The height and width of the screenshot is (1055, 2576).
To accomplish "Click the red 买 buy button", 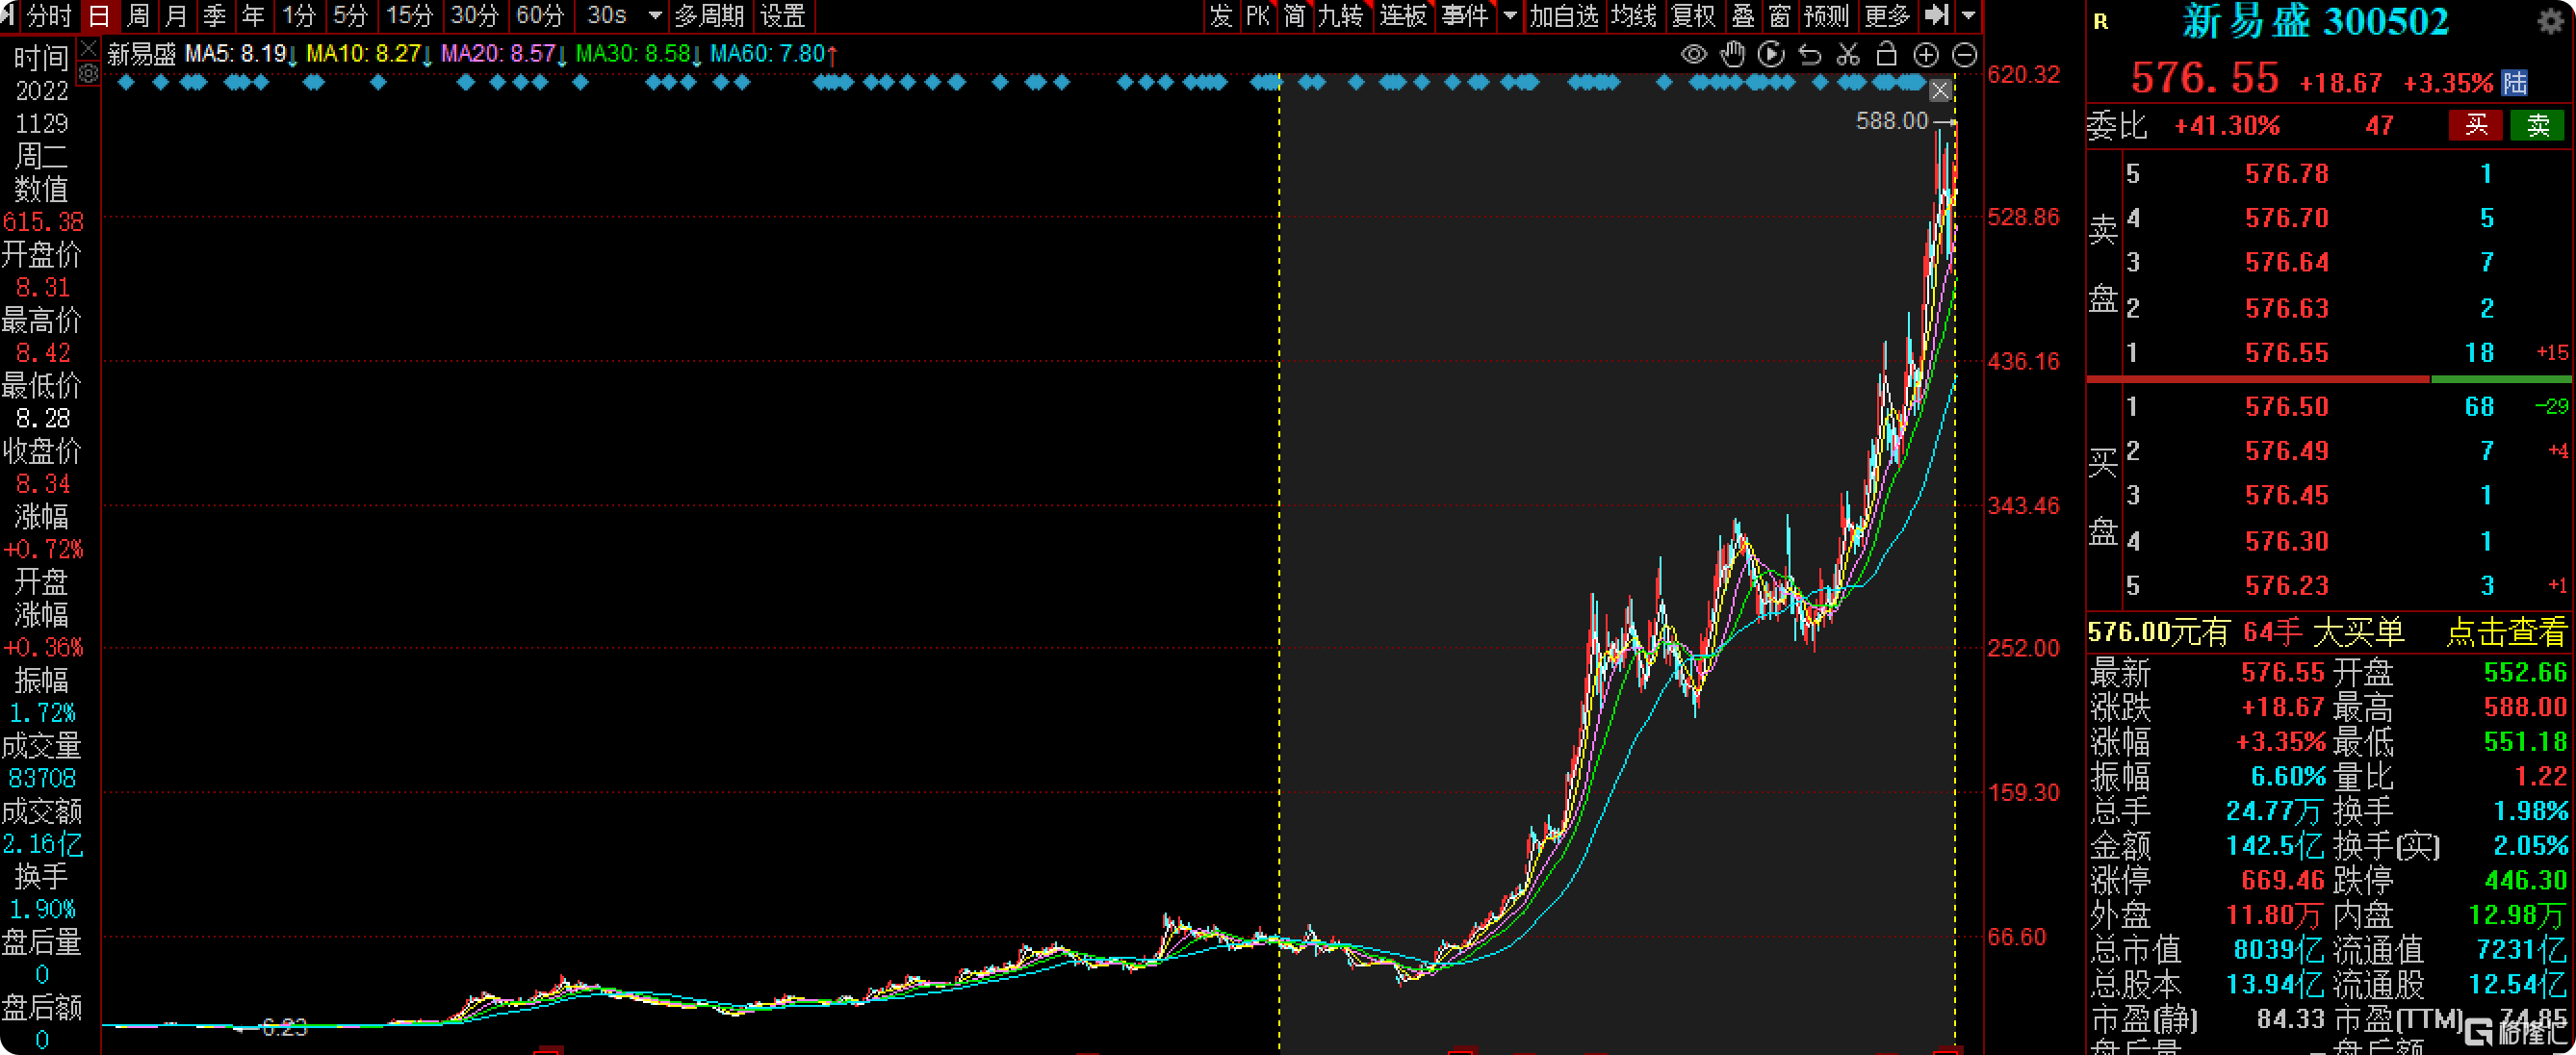I will tap(2475, 125).
